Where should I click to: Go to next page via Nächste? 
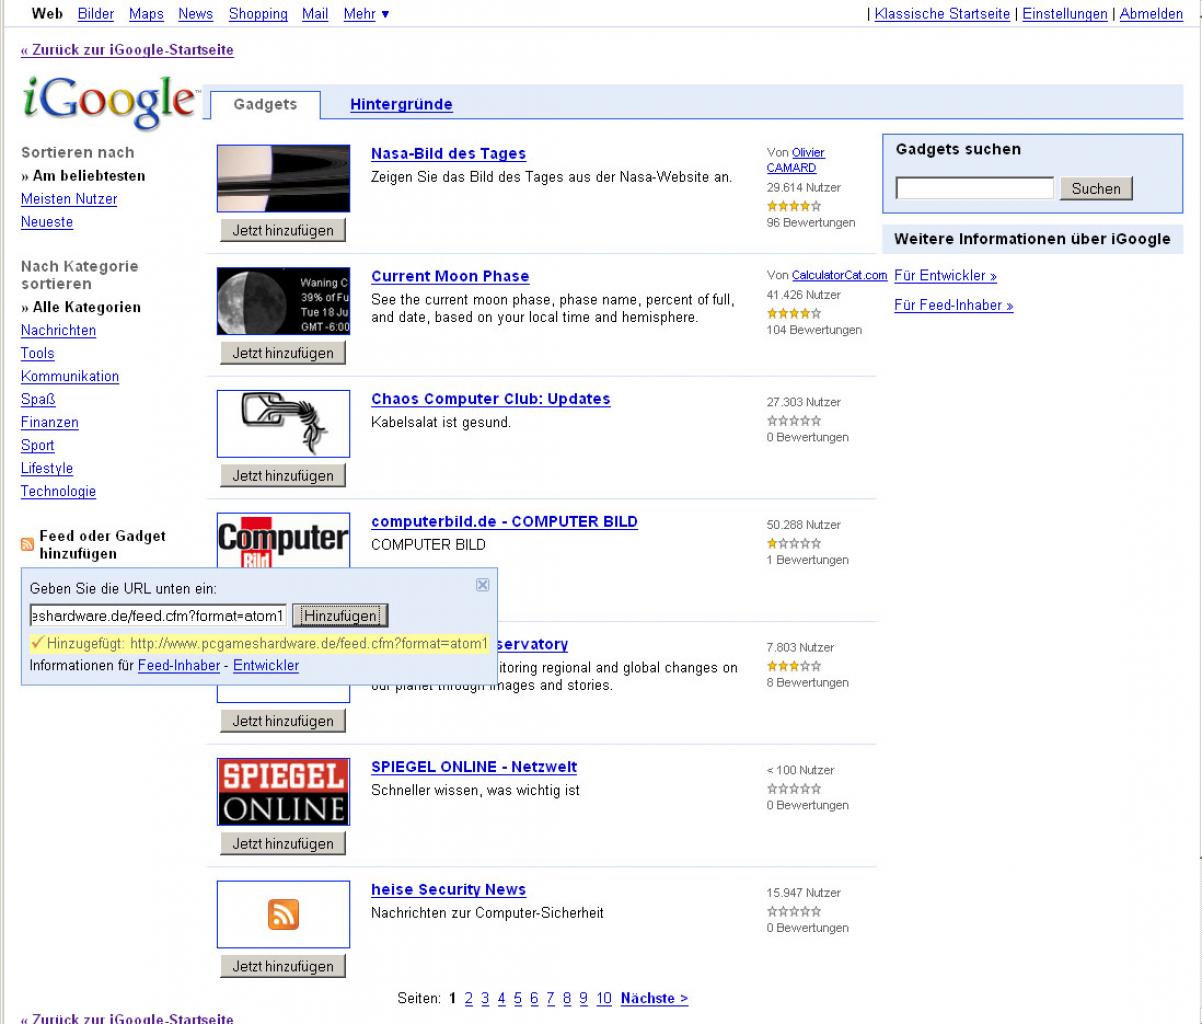point(654,999)
